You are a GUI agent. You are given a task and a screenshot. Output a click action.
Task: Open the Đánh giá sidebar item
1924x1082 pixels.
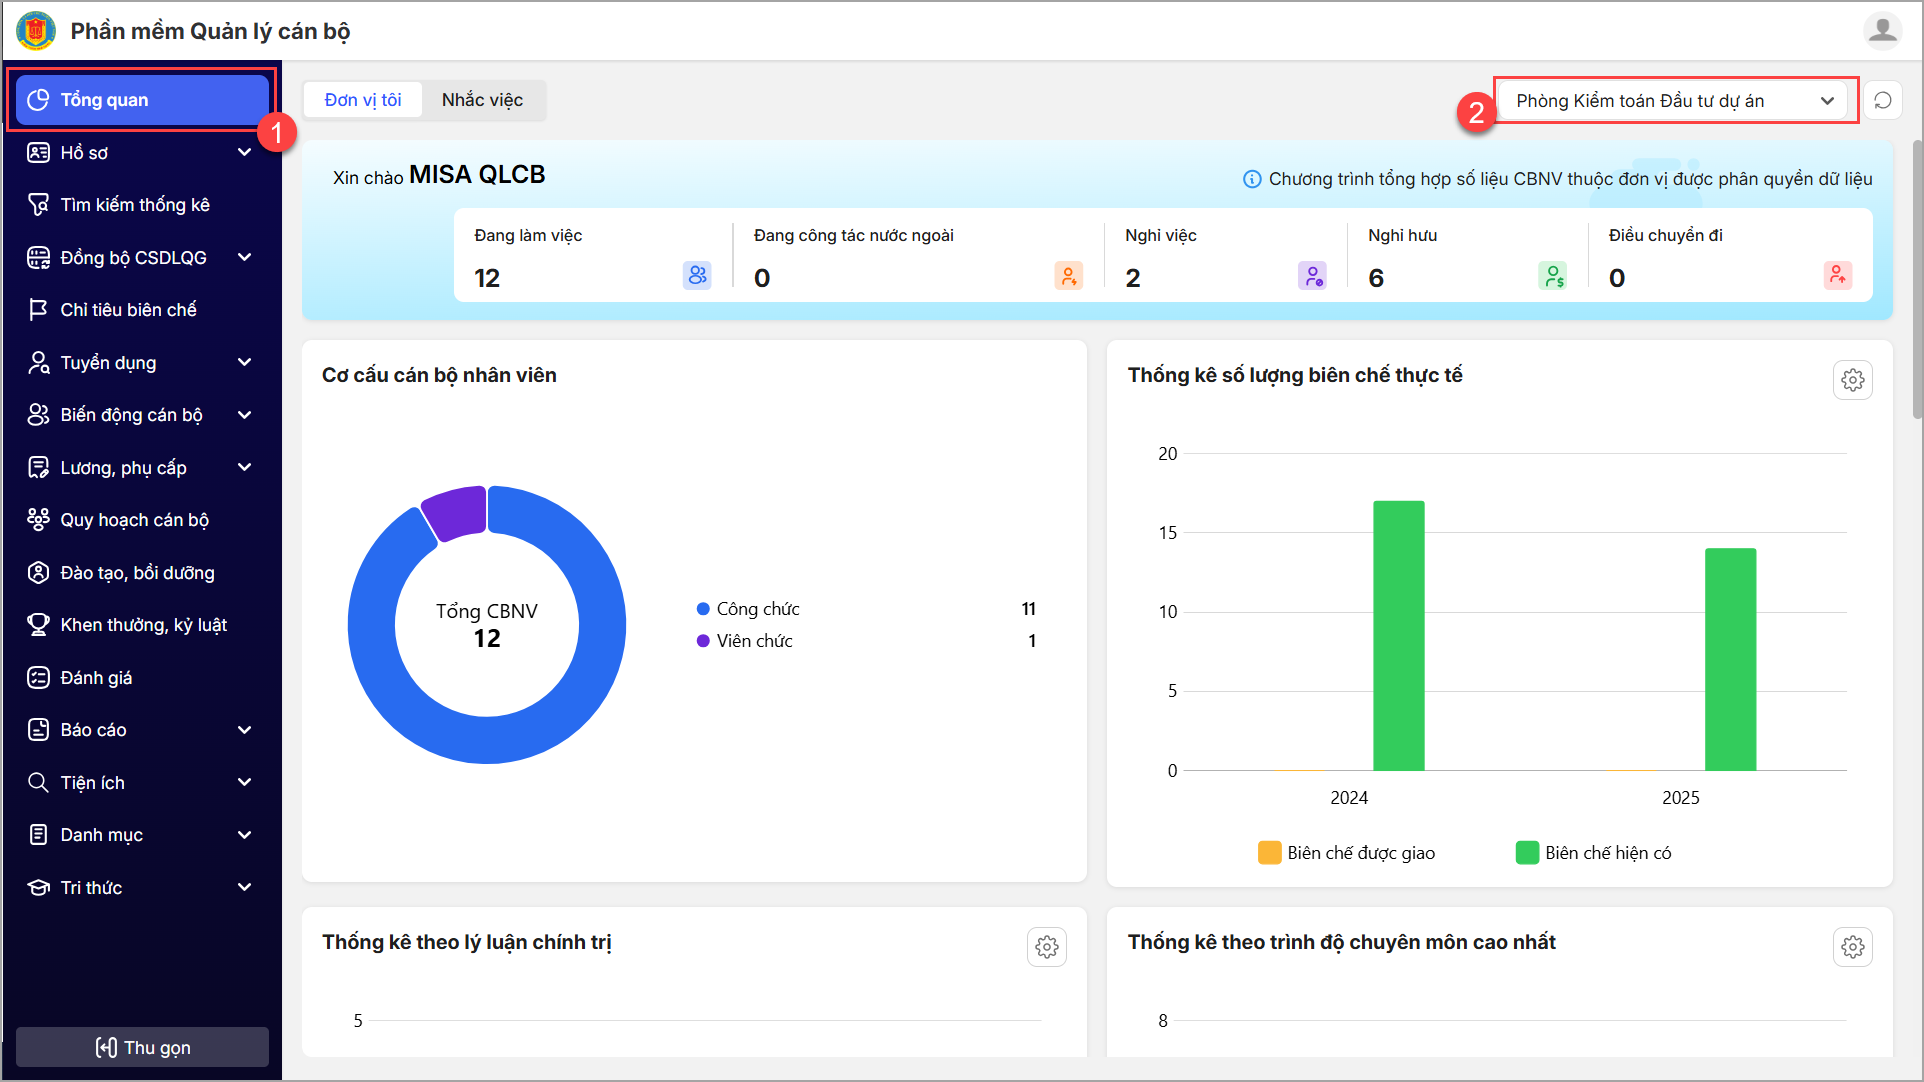96,678
